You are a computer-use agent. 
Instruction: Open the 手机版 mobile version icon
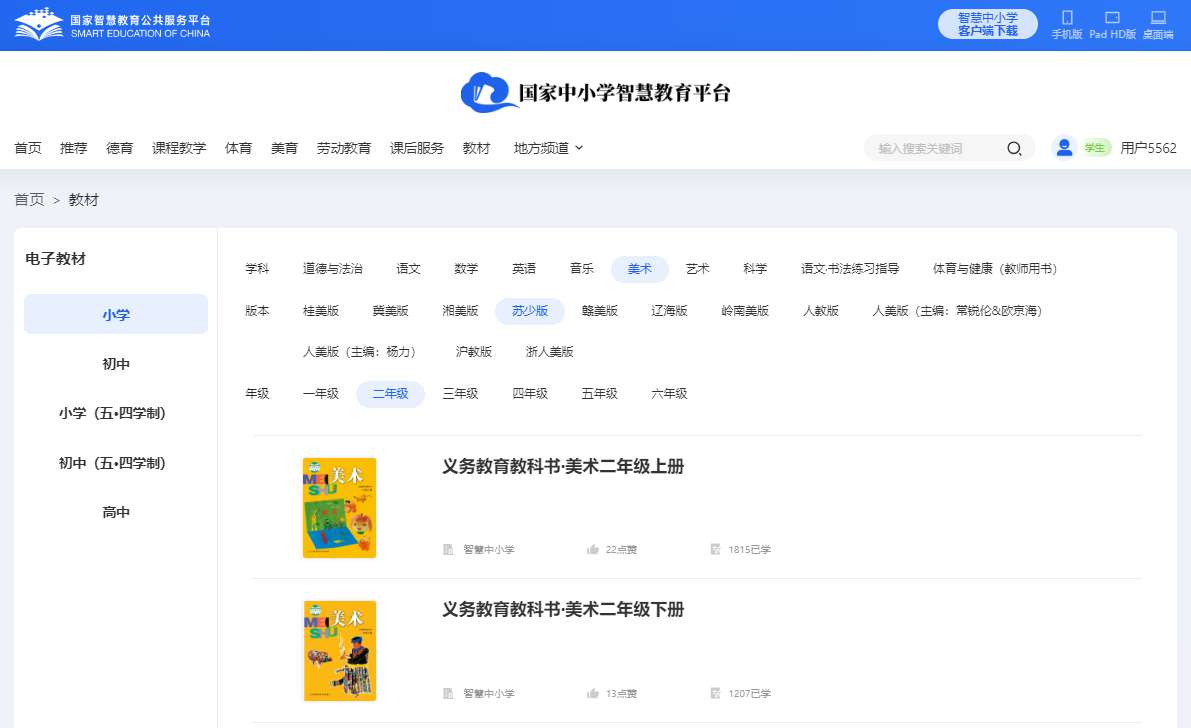1066,25
